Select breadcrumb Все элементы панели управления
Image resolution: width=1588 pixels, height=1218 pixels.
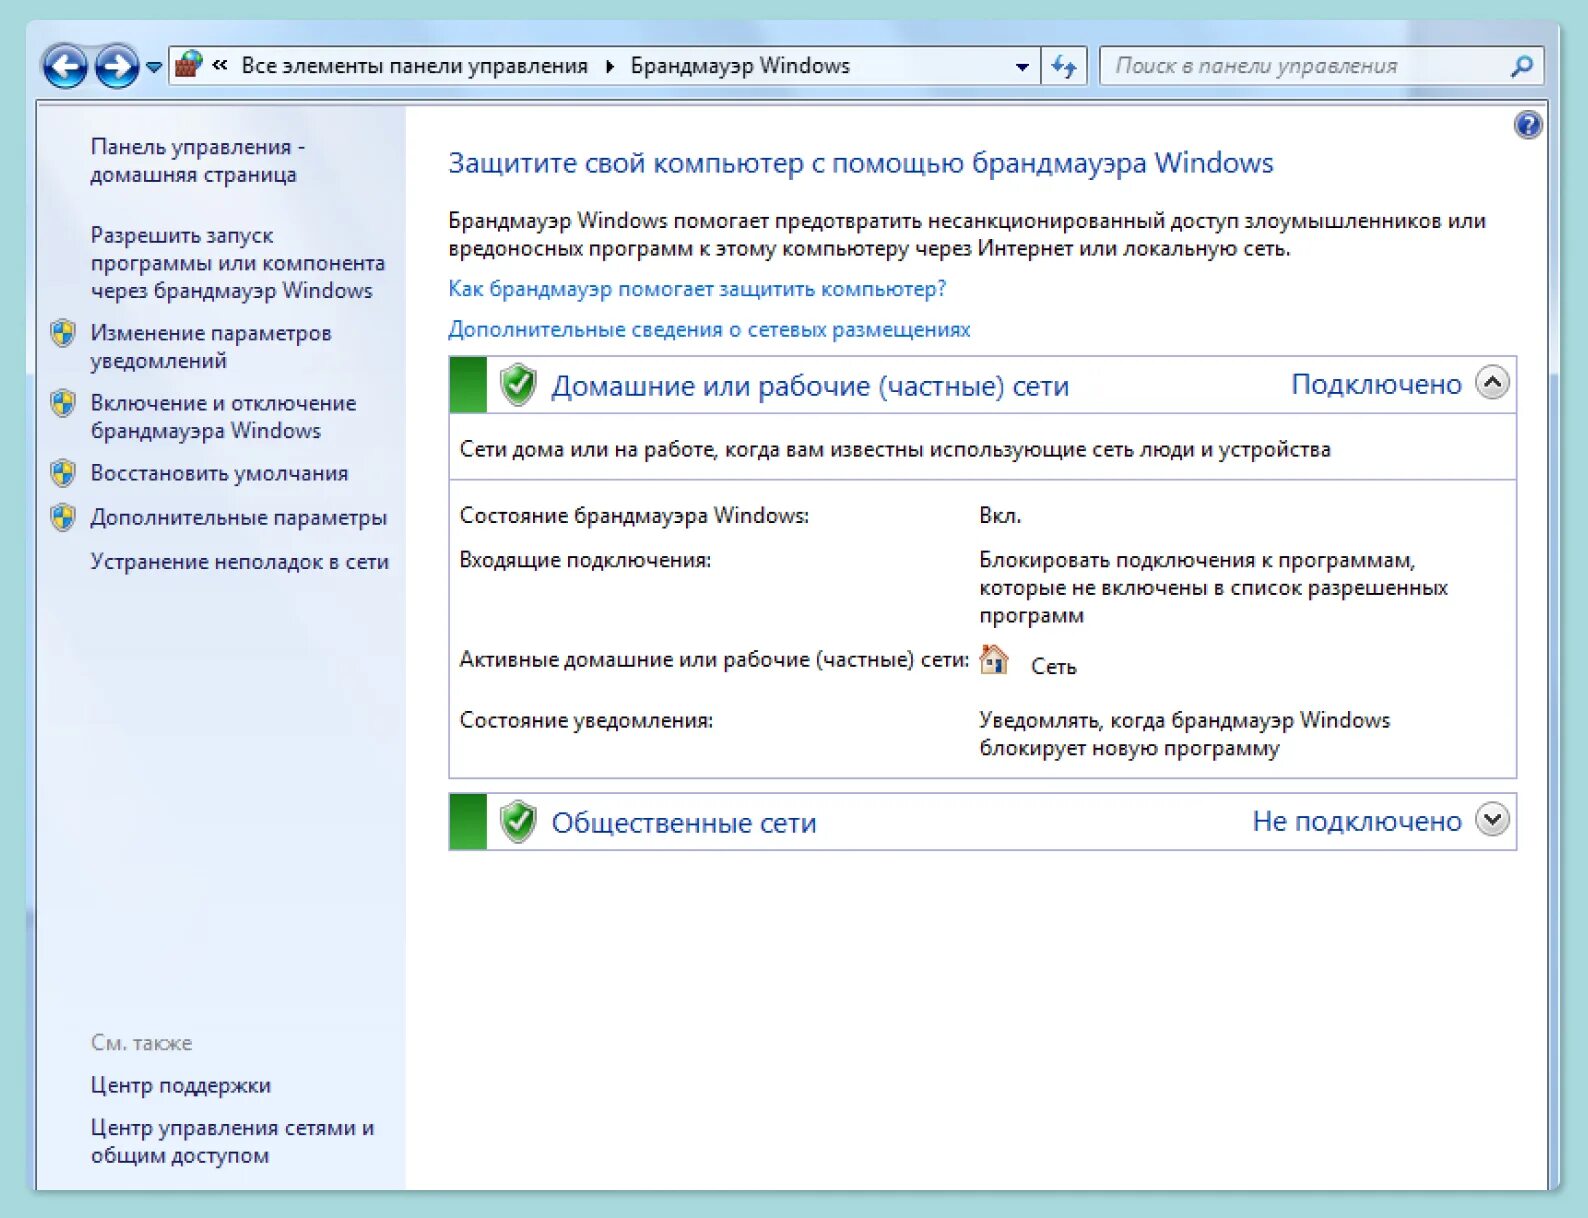tap(414, 66)
